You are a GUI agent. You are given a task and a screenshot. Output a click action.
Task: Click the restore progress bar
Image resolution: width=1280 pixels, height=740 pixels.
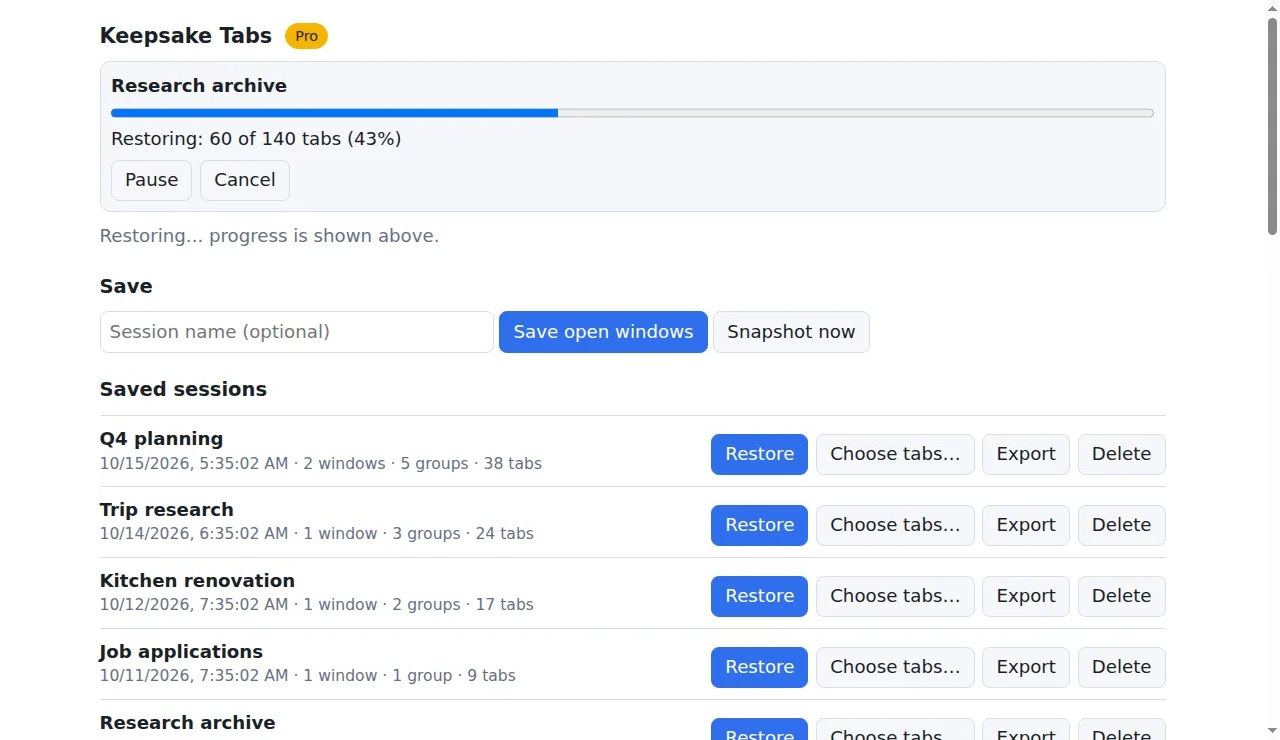pyautogui.click(x=632, y=113)
